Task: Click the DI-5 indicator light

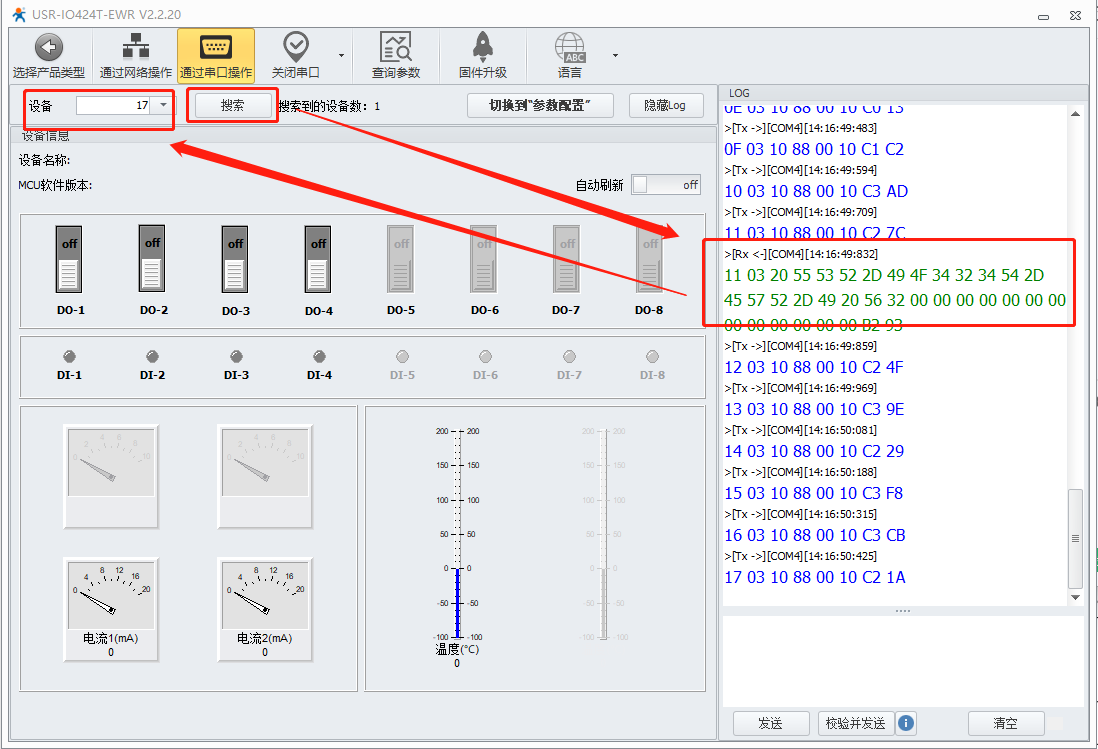Action: pos(403,356)
